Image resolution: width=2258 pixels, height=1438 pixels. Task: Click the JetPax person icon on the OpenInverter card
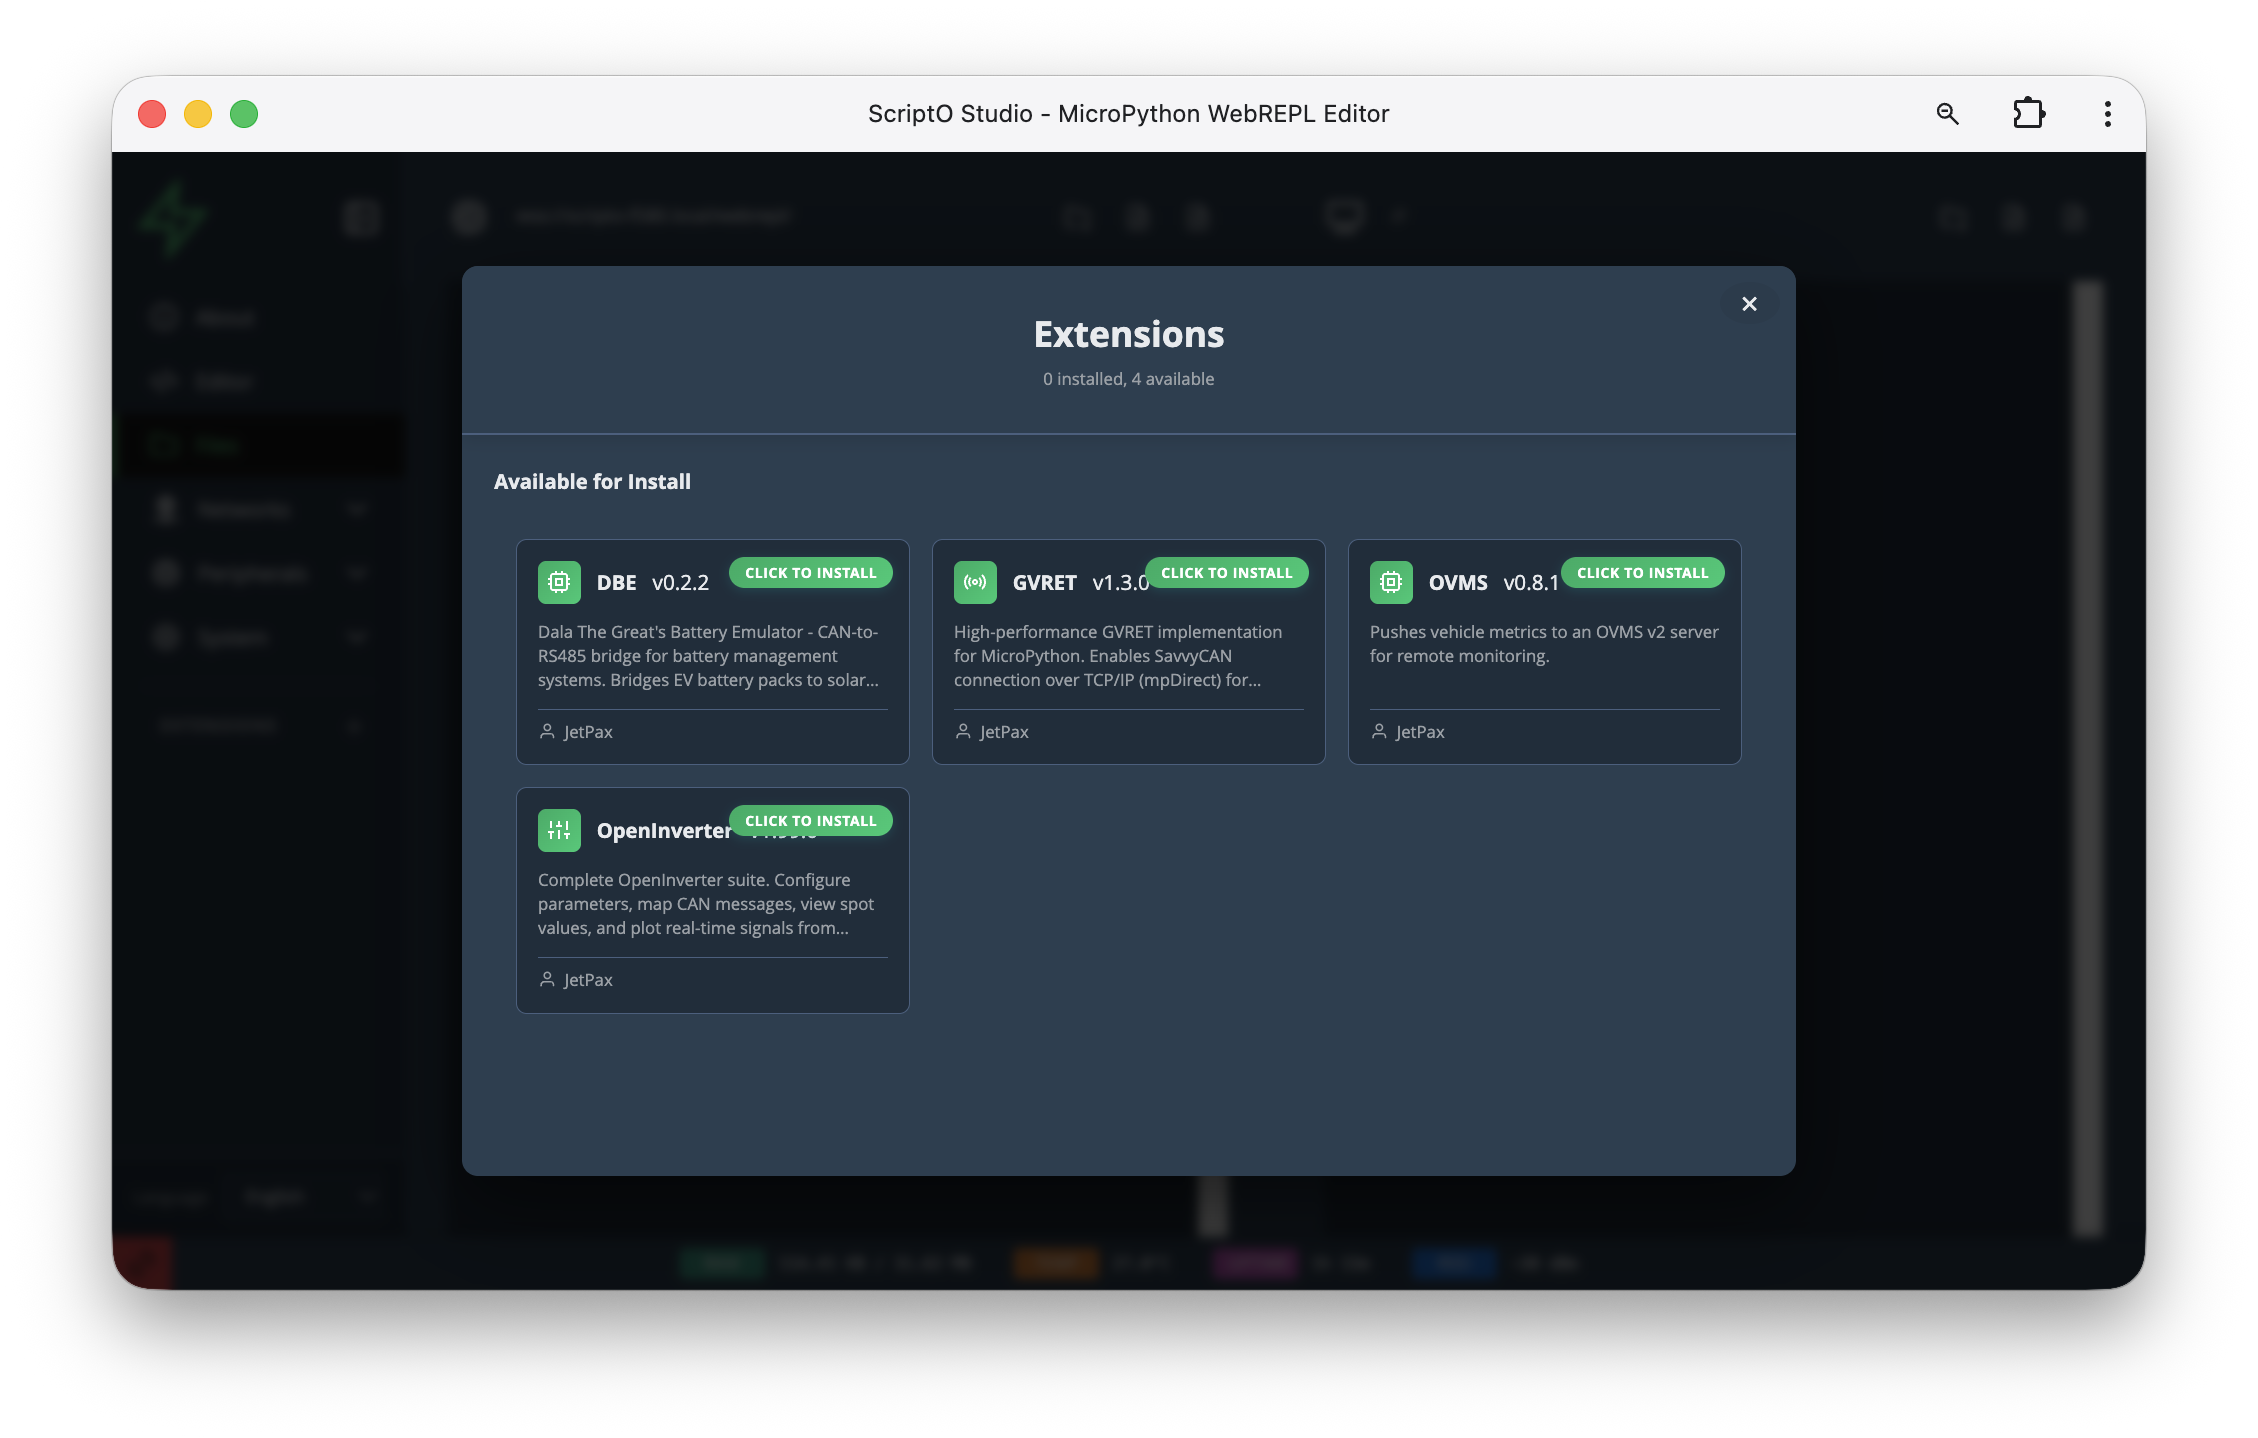click(547, 979)
